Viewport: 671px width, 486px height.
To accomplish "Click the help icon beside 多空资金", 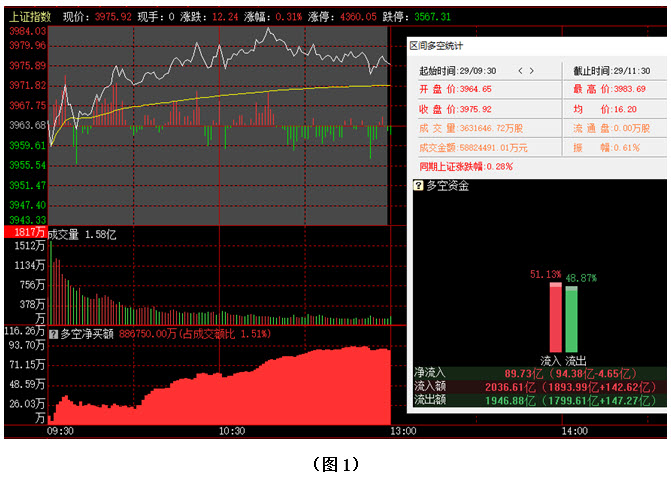I will point(418,185).
